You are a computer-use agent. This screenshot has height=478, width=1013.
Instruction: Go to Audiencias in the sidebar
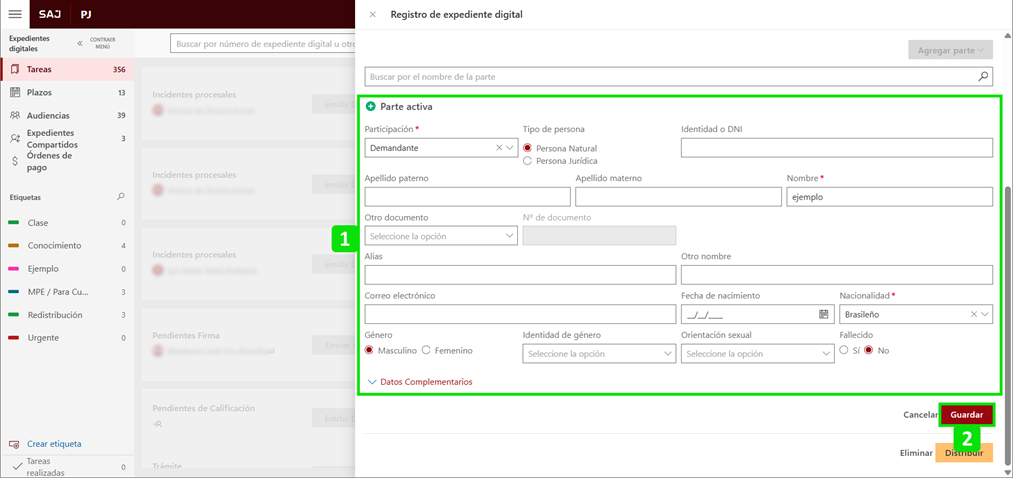click(x=47, y=116)
